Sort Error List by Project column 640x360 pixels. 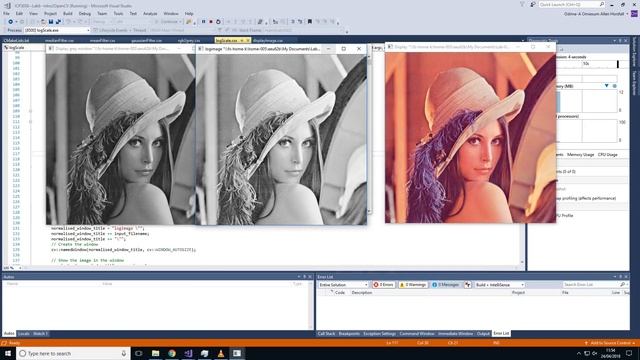518,293
